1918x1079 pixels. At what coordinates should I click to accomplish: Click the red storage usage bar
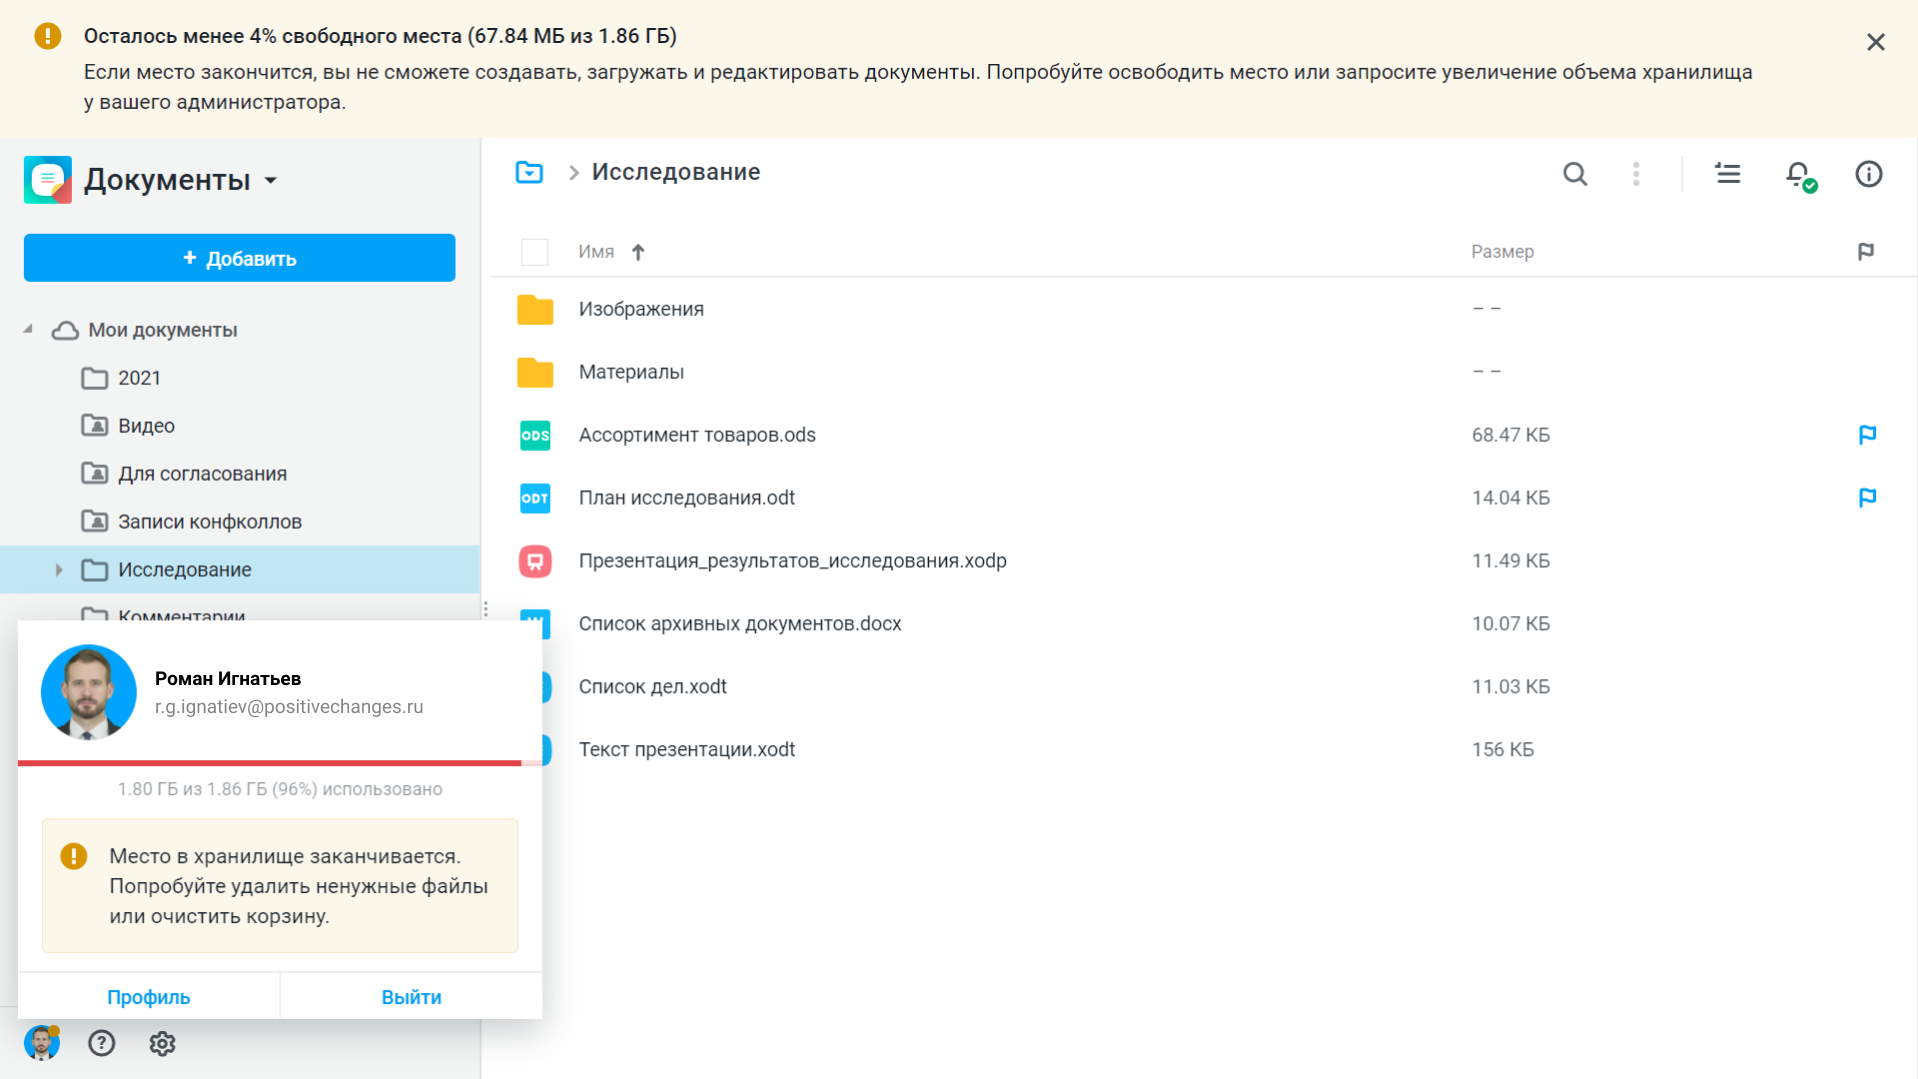[269, 763]
